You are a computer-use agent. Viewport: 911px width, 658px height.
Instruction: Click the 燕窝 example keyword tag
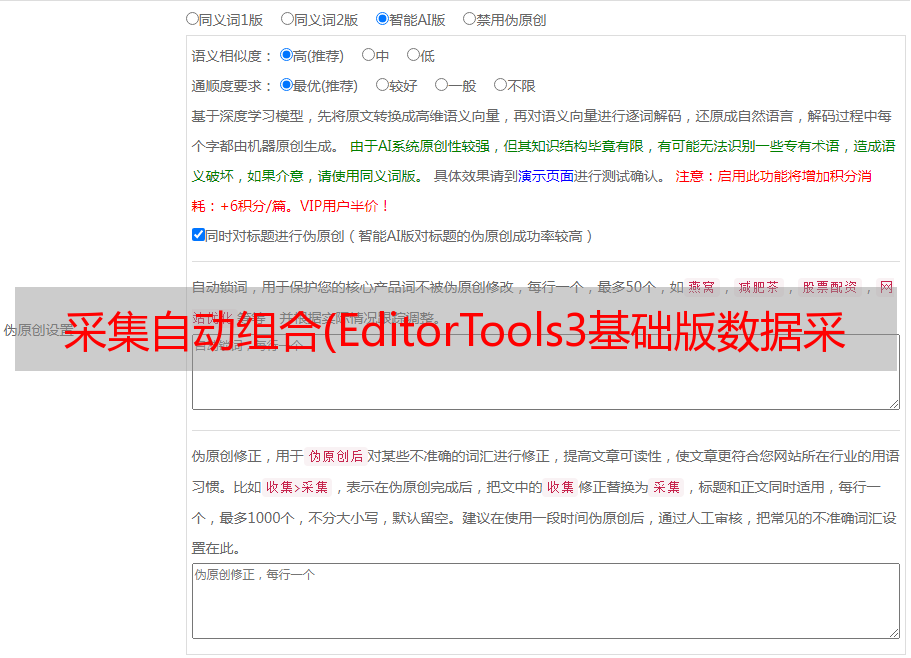point(701,287)
